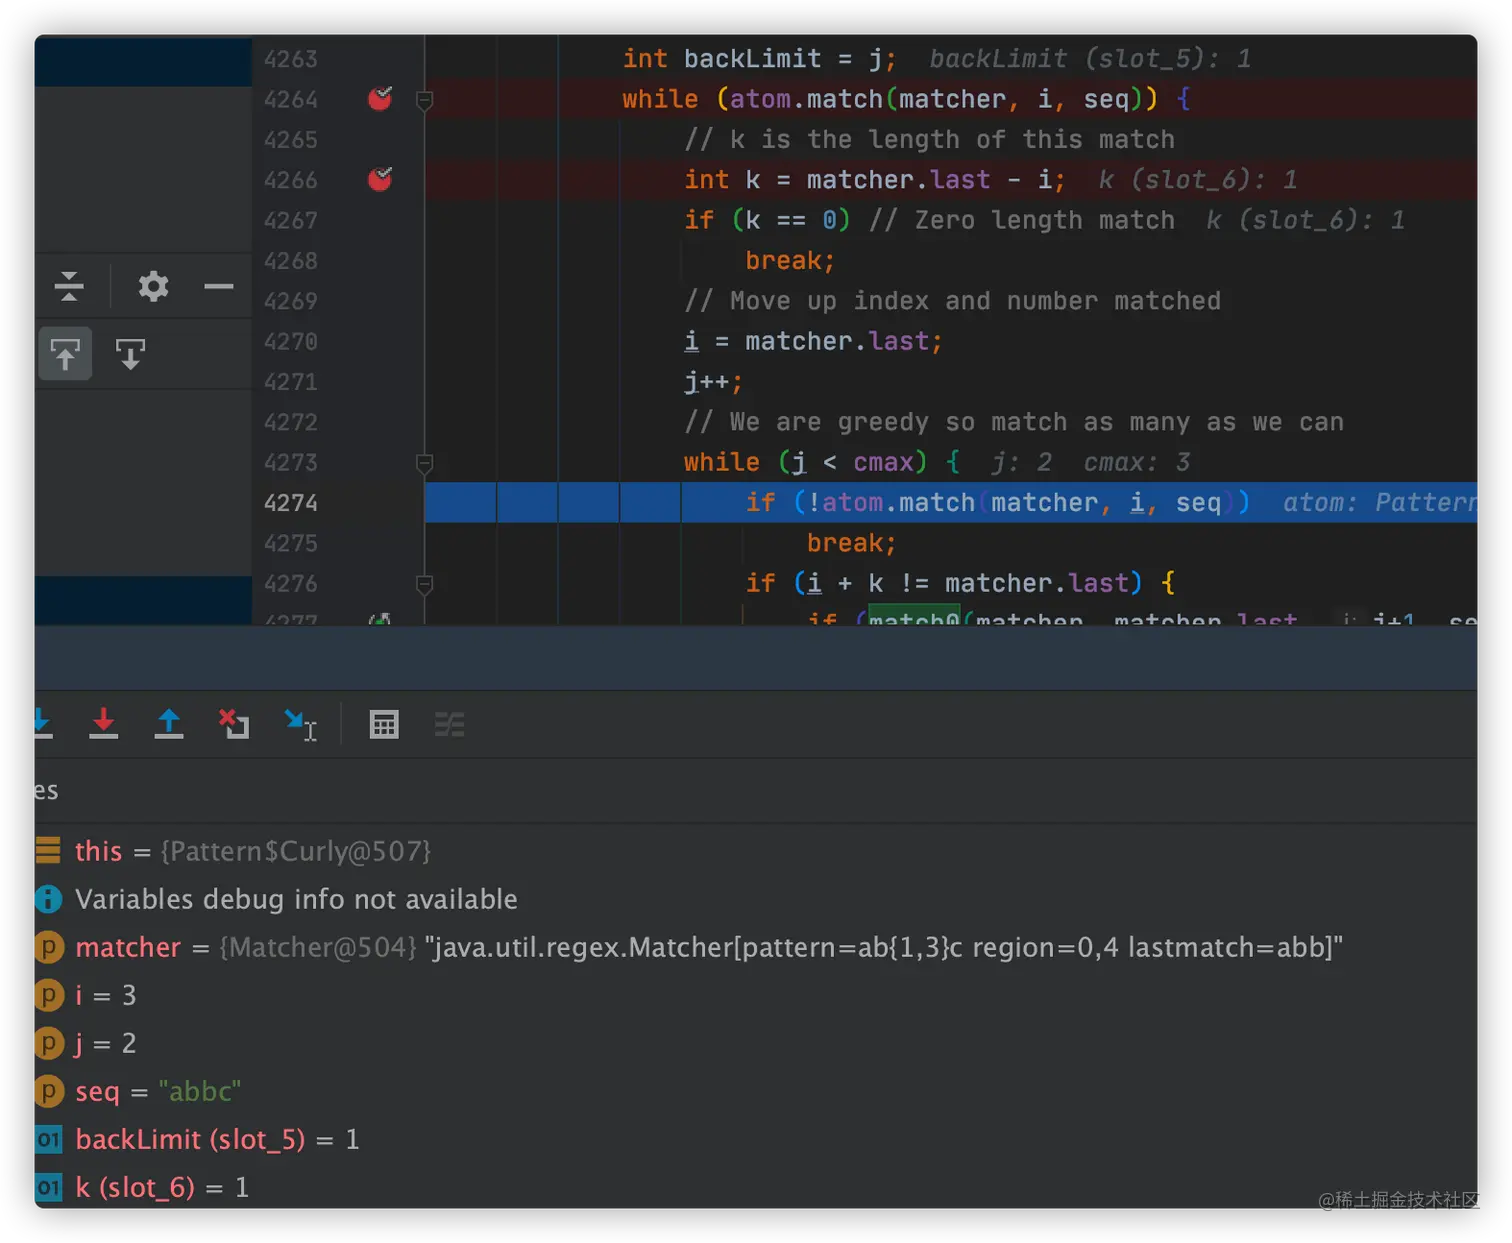This screenshot has width=1512, height=1243.
Task: Click the 'j++;' statement
Action: pyautogui.click(x=713, y=382)
